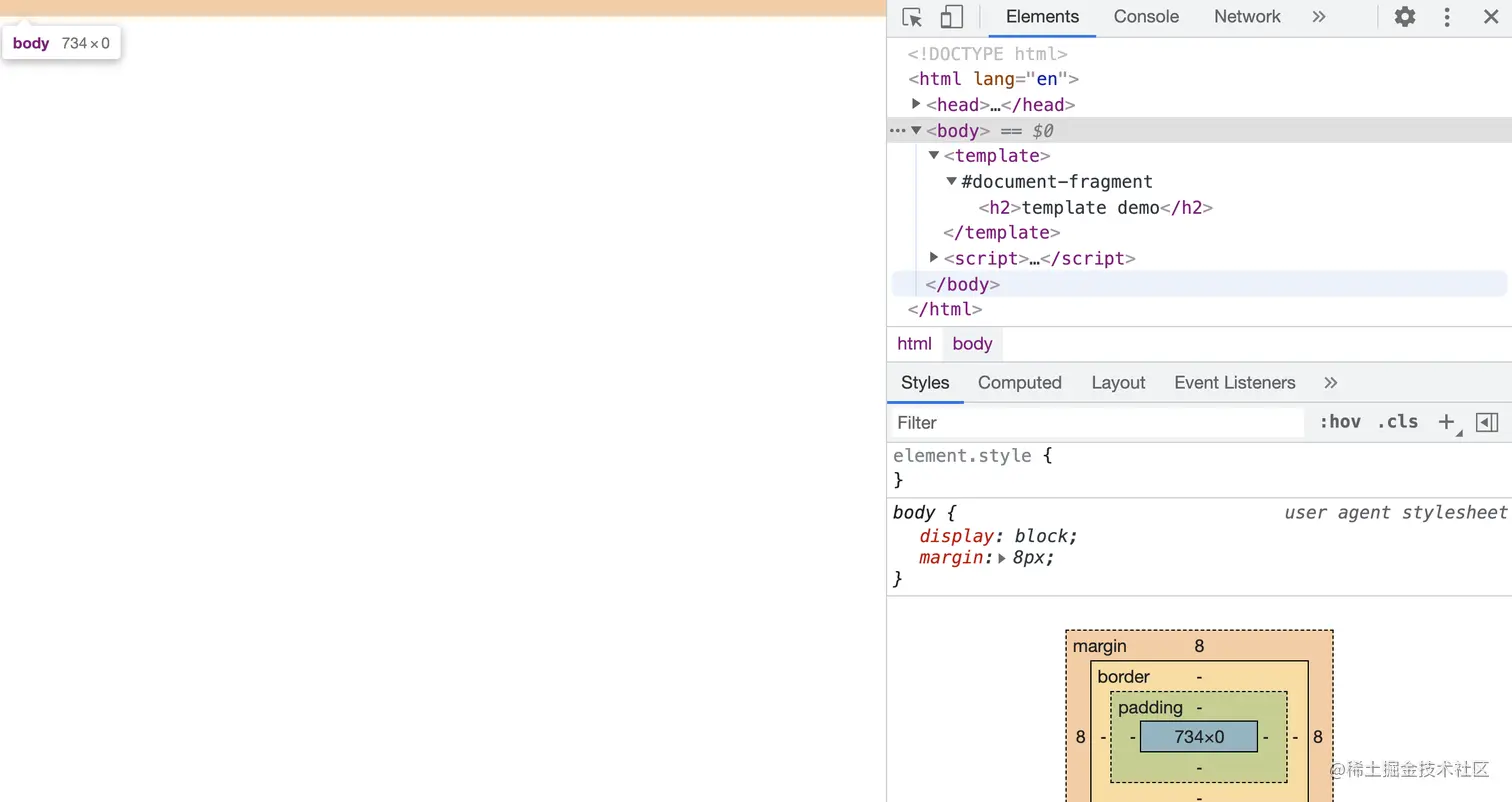Collapse the template element arrow

coord(934,155)
